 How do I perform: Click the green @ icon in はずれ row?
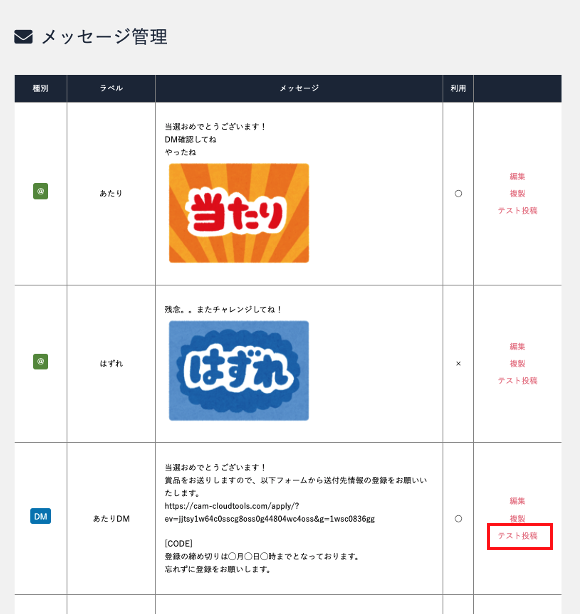point(40,361)
